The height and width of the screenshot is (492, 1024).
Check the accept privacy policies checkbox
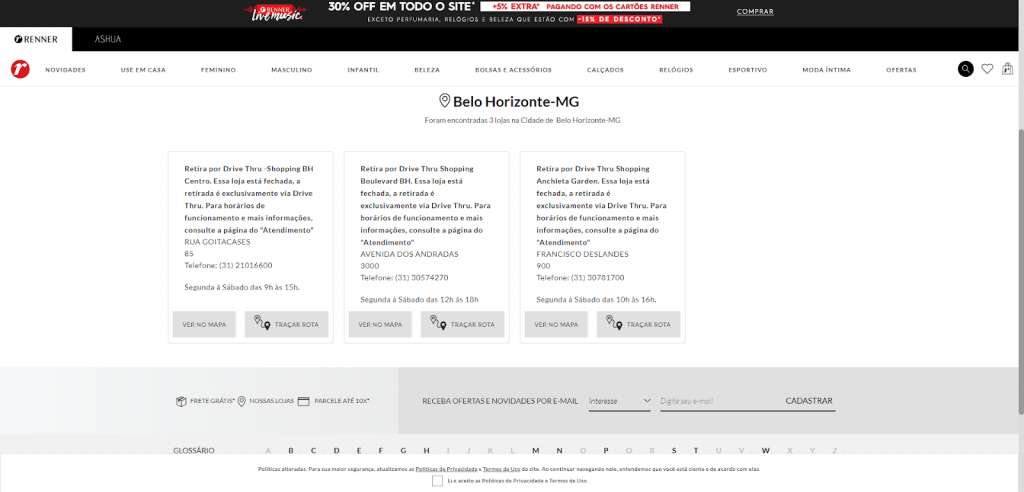pyautogui.click(x=438, y=481)
